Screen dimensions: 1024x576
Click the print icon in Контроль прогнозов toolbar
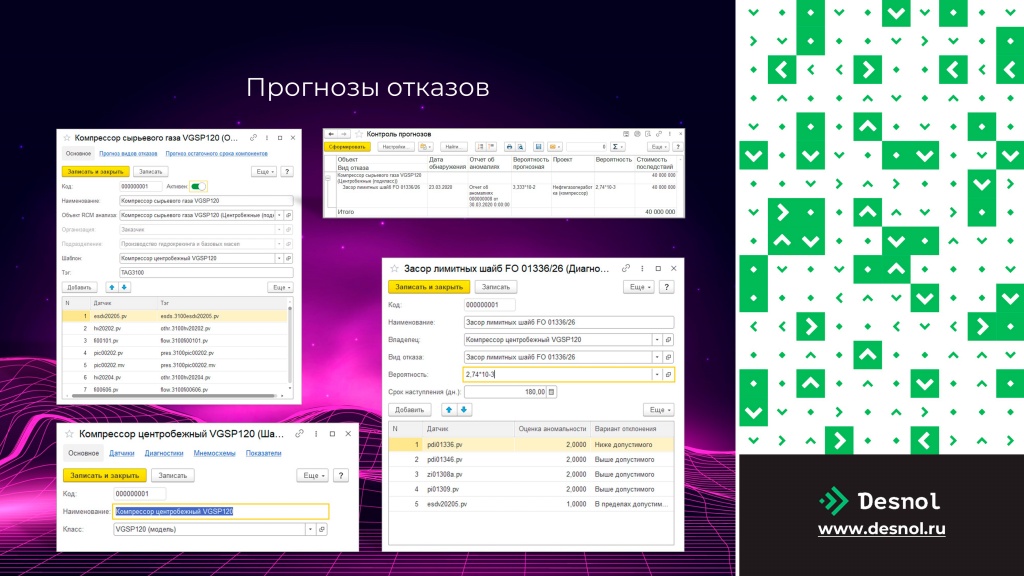pos(509,147)
